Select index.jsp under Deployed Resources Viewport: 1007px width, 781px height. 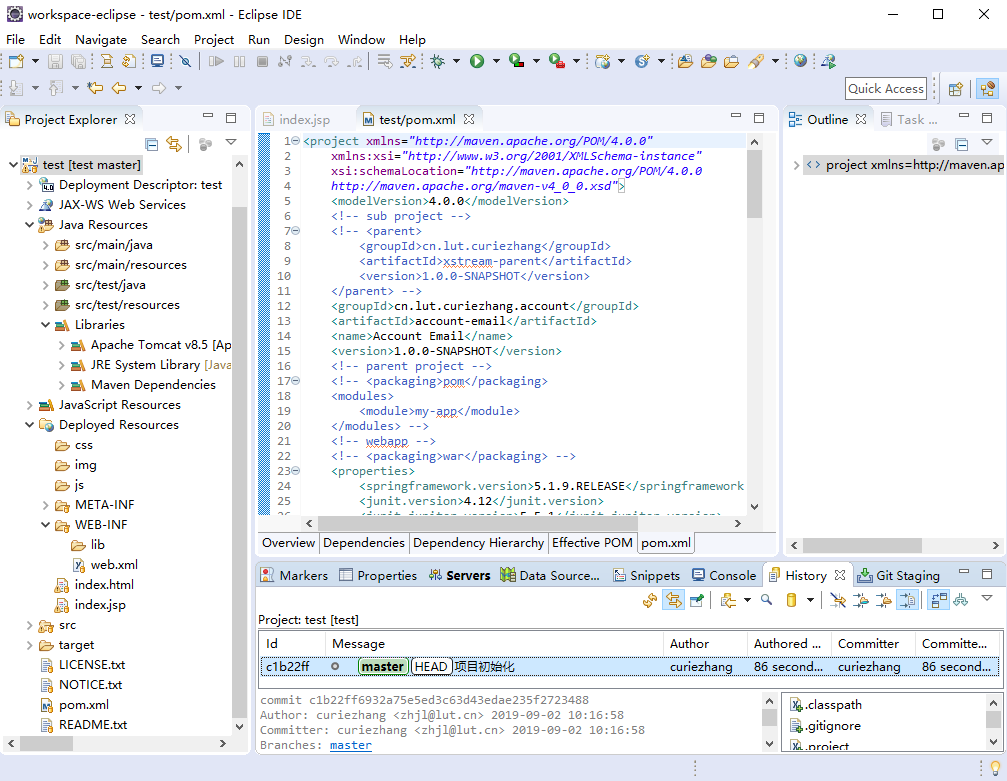100,604
